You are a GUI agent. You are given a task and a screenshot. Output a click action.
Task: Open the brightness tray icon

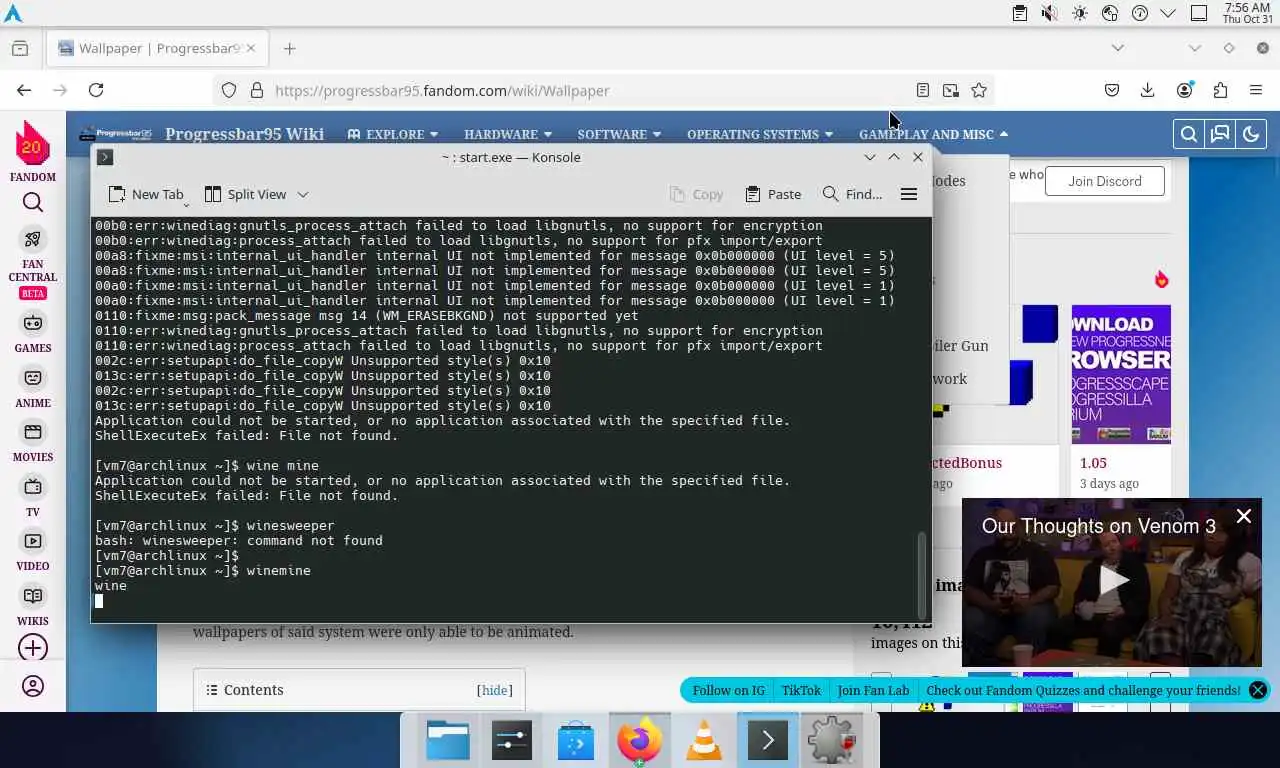click(1079, 13)
